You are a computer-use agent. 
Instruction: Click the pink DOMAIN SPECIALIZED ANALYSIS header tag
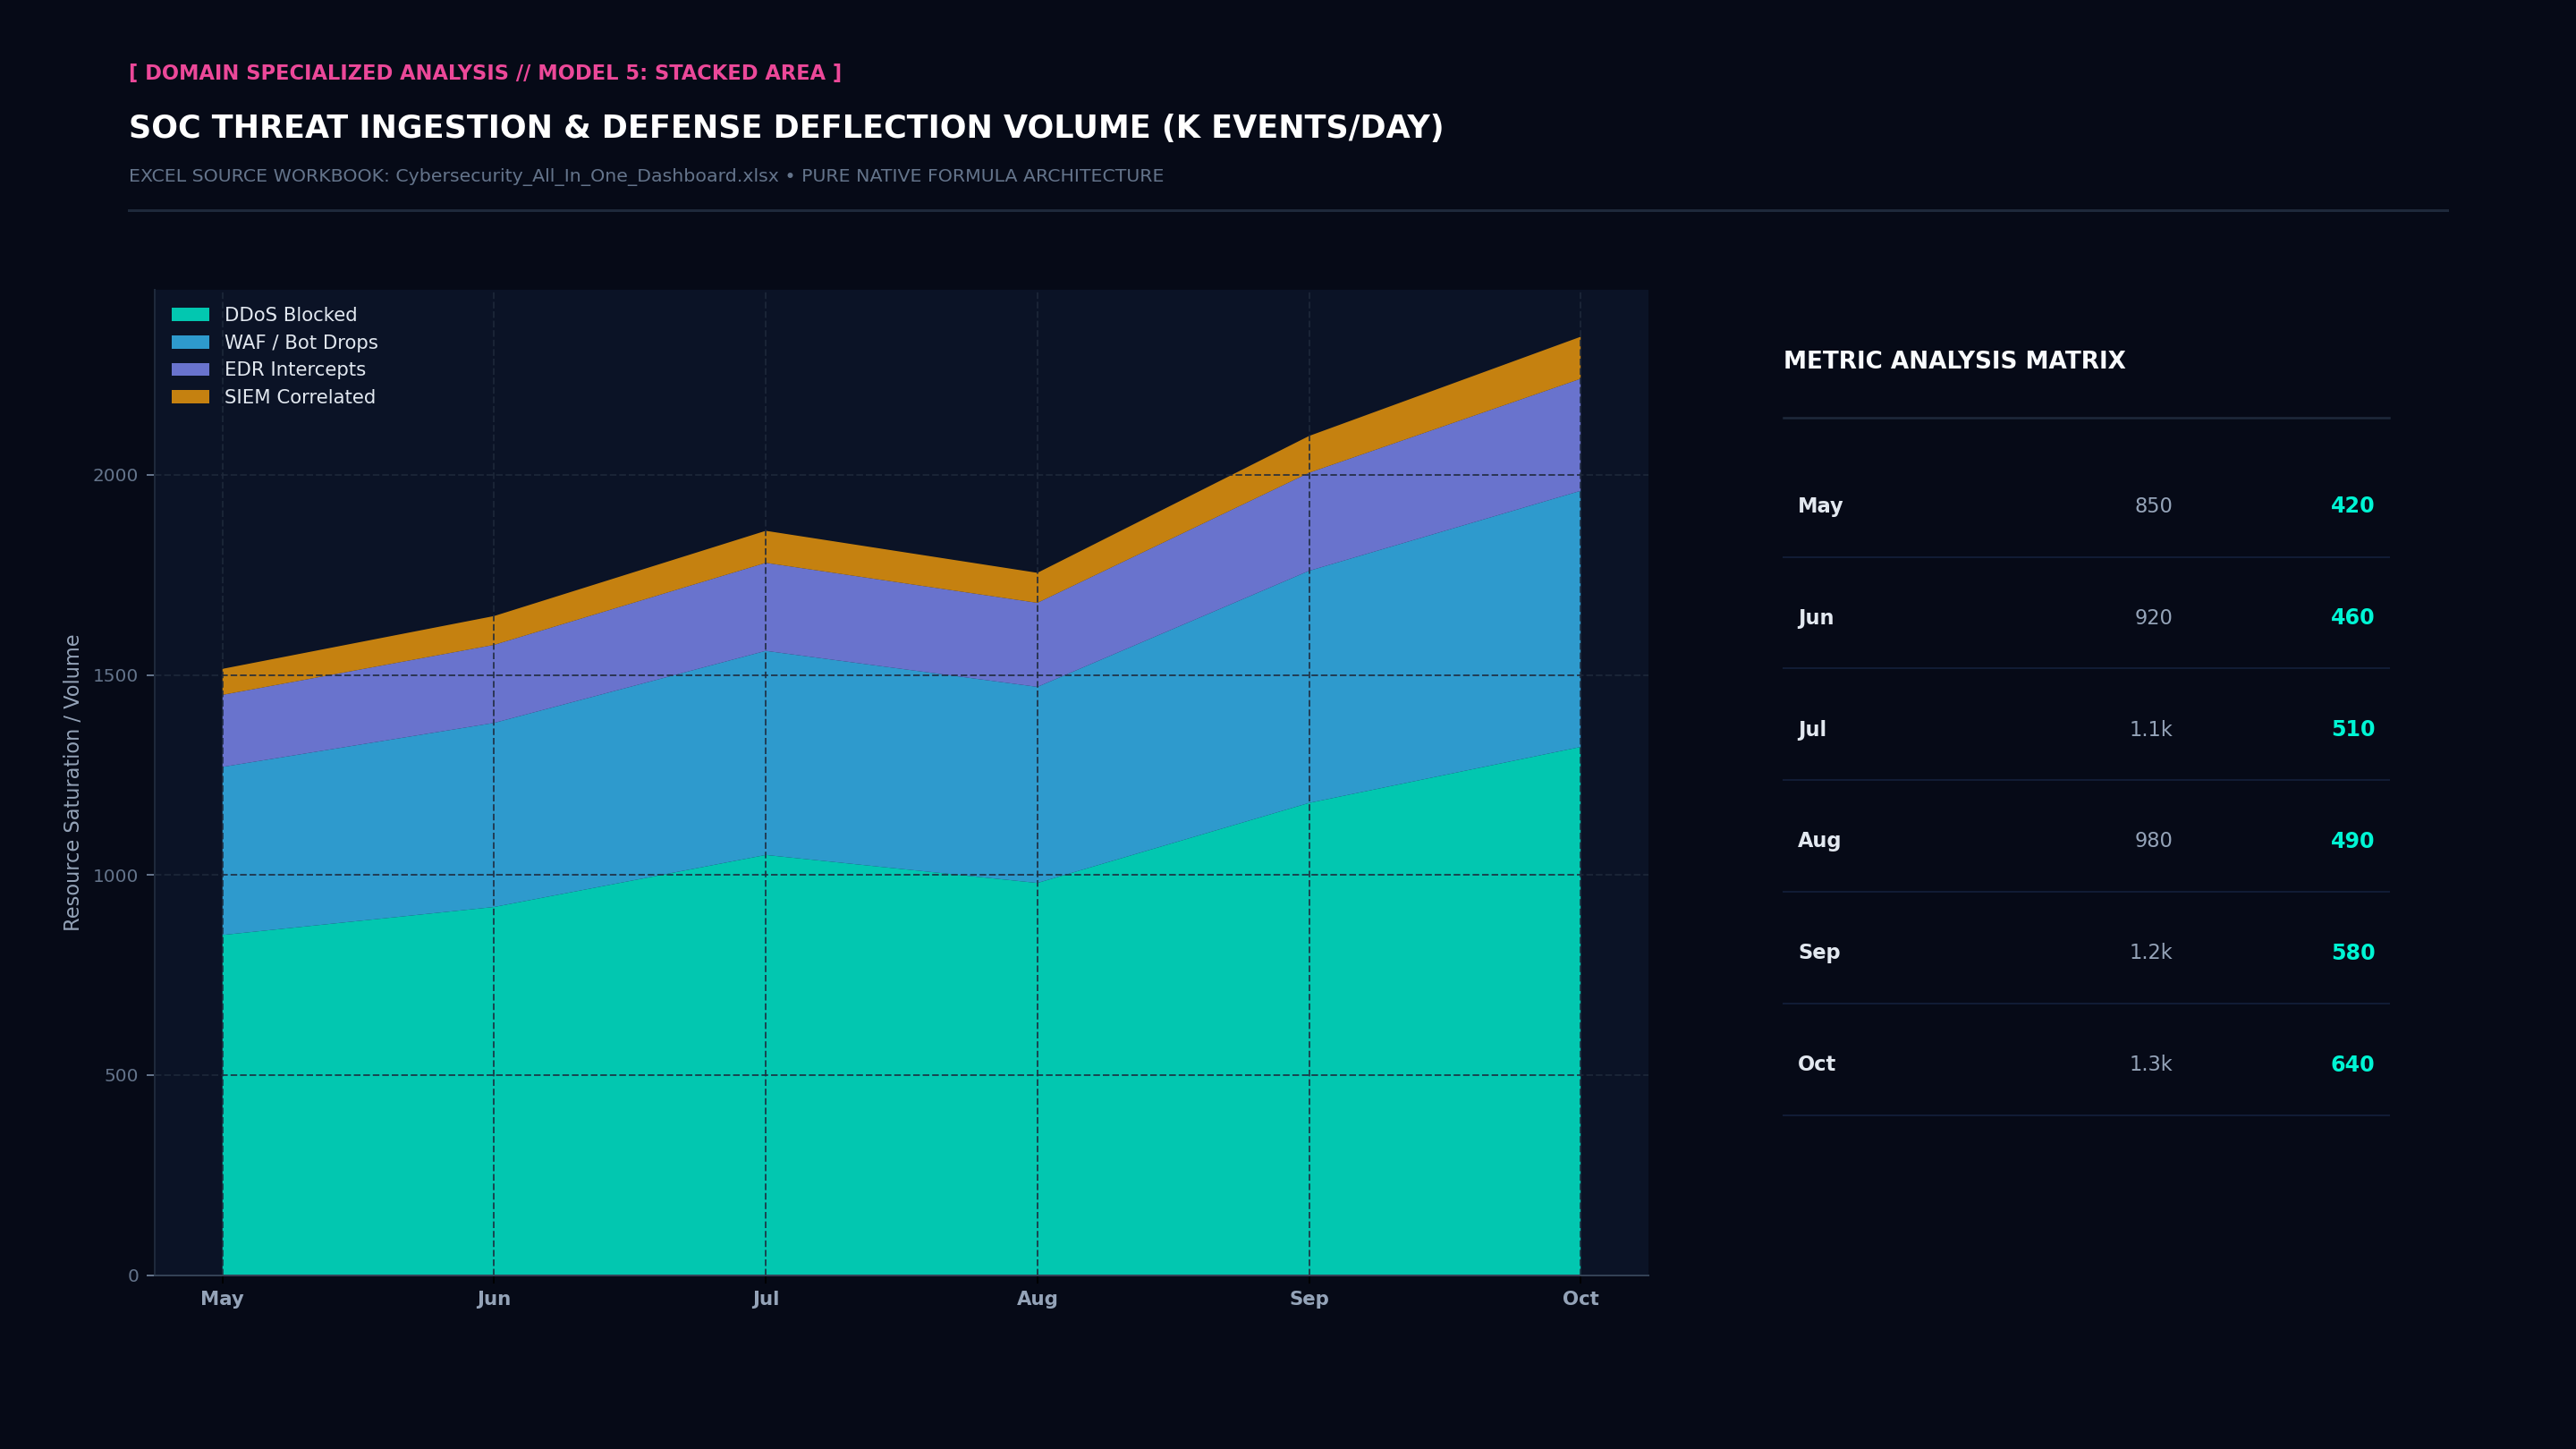(x=485, y=73)
